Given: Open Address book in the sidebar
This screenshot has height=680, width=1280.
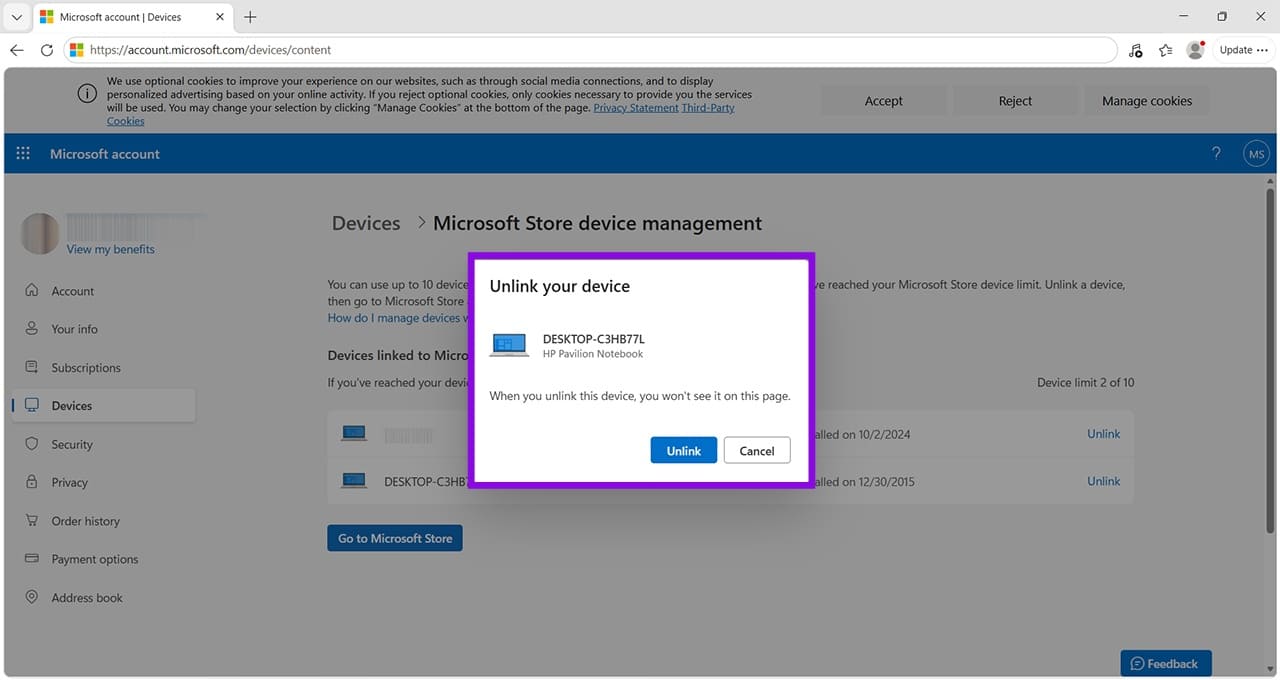Looking at the screenshot, I should coord(87,598).
